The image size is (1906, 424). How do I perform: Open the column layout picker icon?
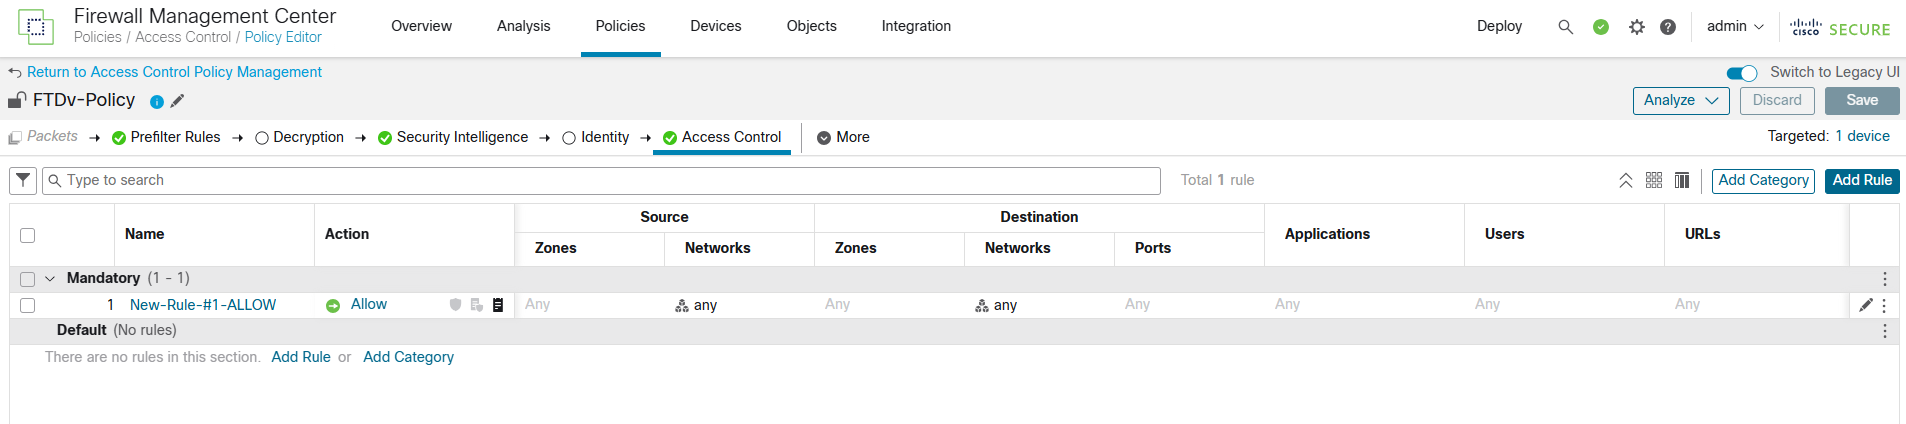[1682, 180]
